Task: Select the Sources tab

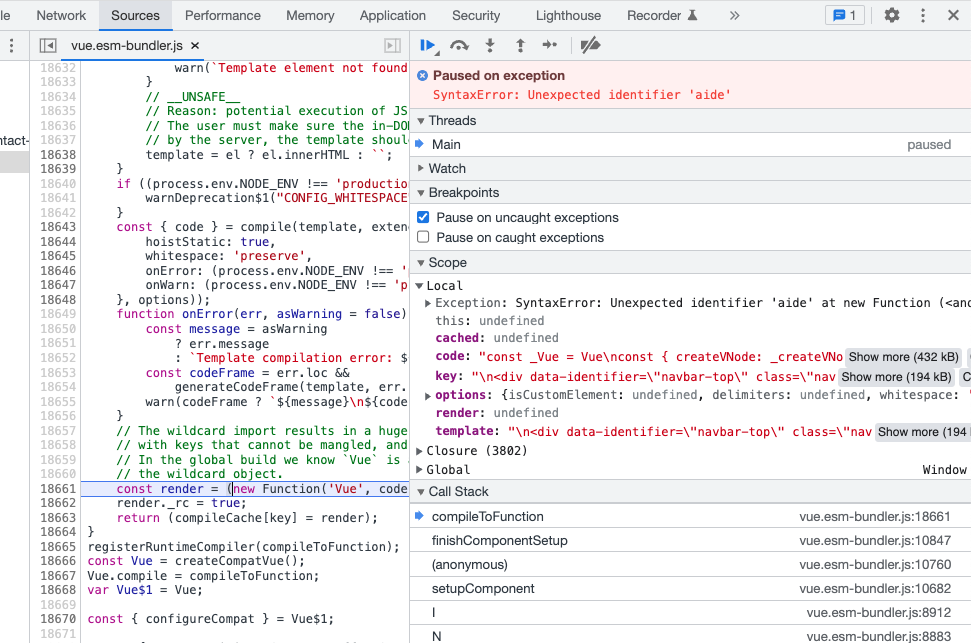Action: (135, 15)
